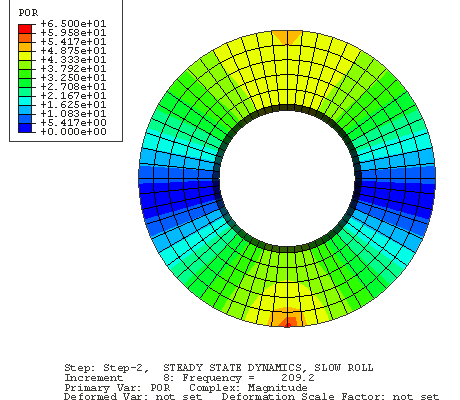Viewport: 460px width, 400px height.
Task: Pick the orange element at the ring top
Action: (x=287, y=37)
